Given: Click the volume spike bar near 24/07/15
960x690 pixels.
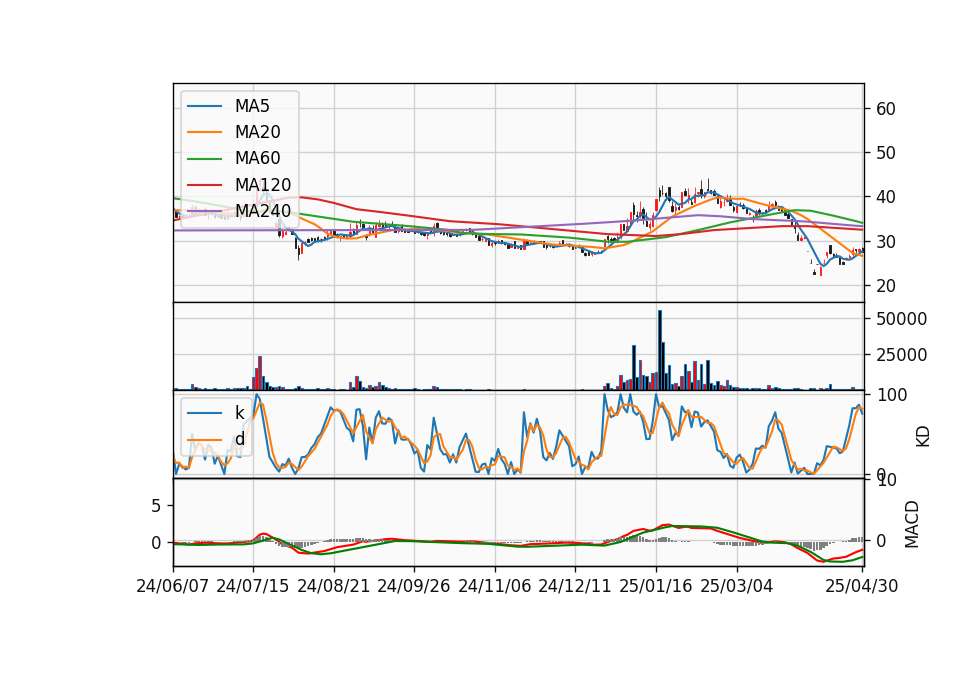Looking at the screenshot, I should coord(260,373).
